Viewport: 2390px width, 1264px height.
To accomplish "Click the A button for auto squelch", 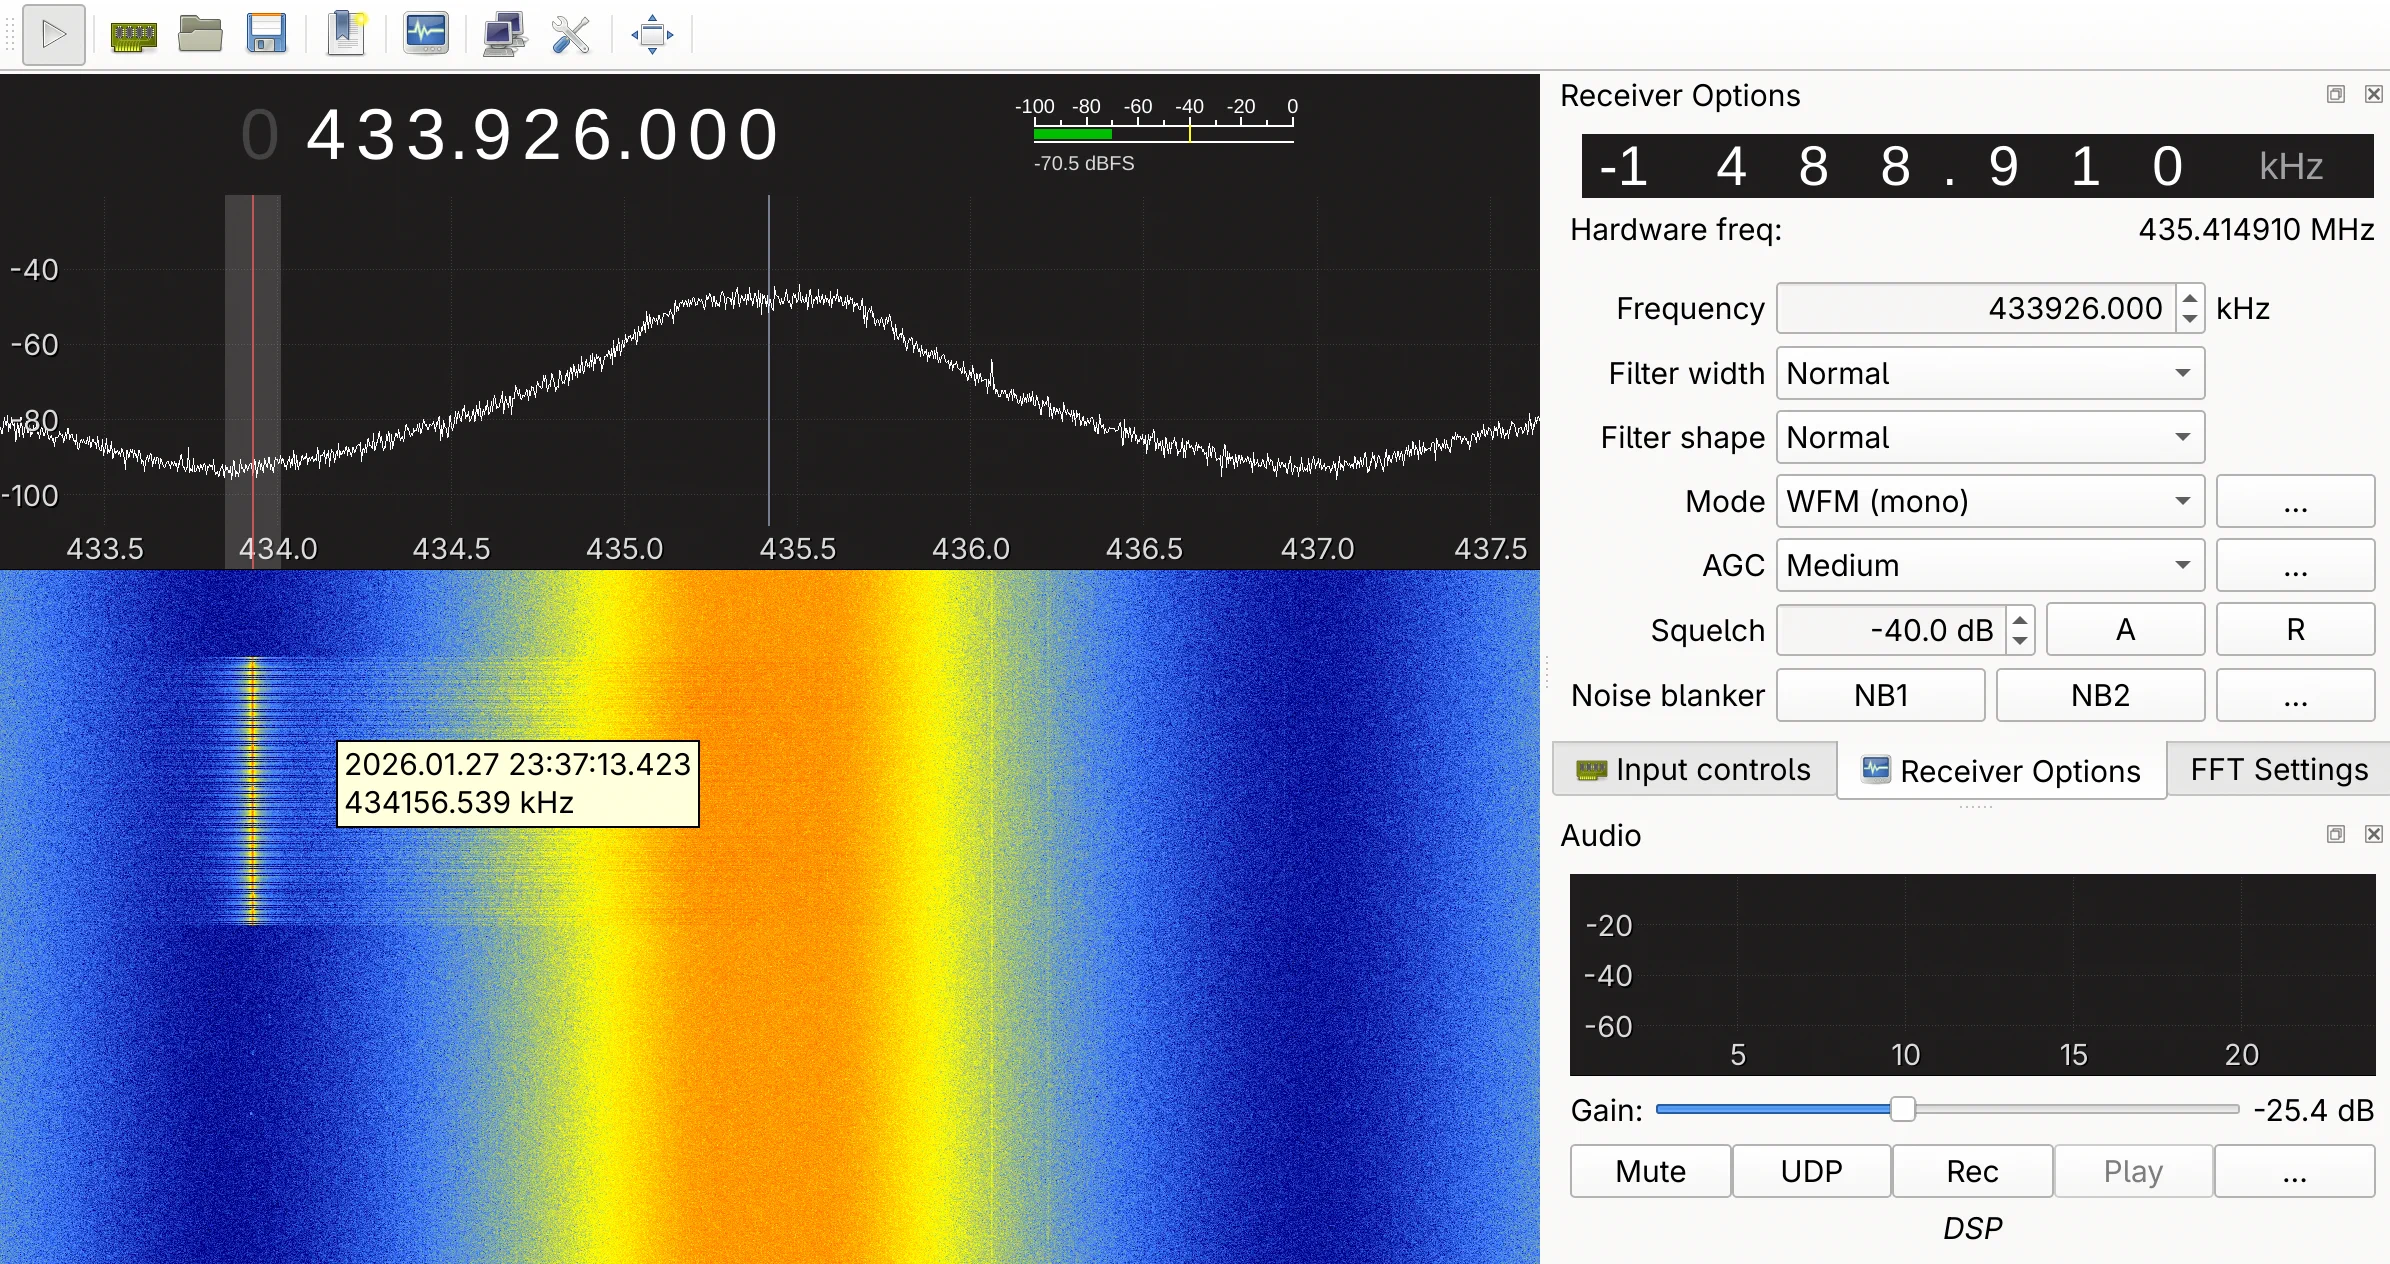I will (2125, 629).
